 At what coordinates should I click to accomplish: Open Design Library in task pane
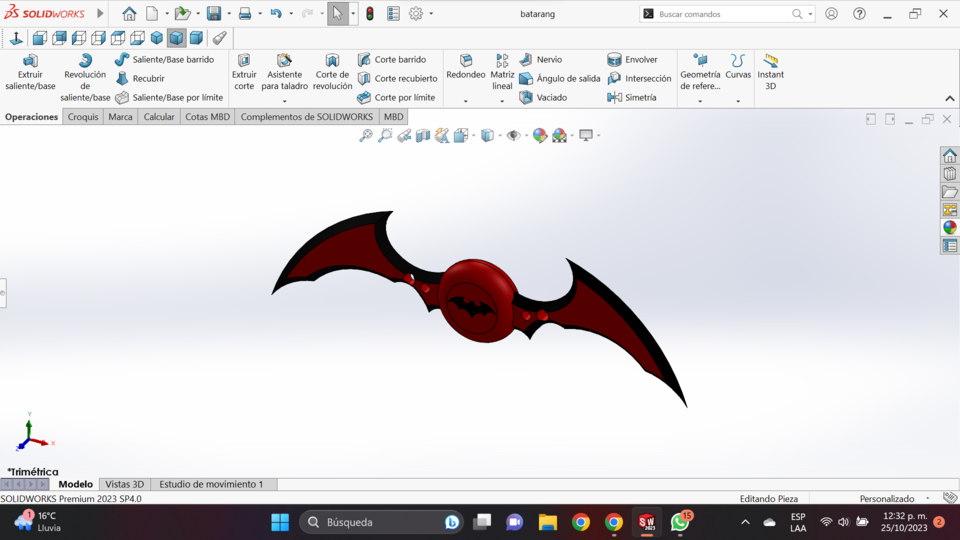click(x=950, y=174)
